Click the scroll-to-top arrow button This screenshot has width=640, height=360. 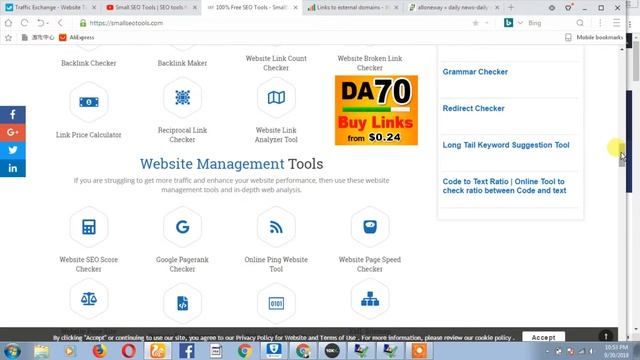coord(606,336)
